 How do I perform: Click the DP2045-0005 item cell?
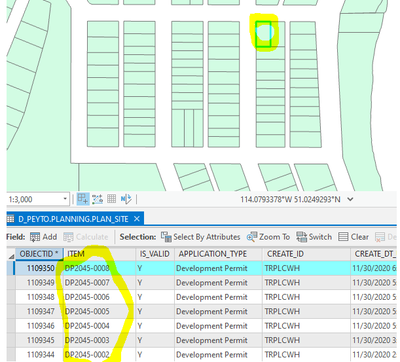99,311
